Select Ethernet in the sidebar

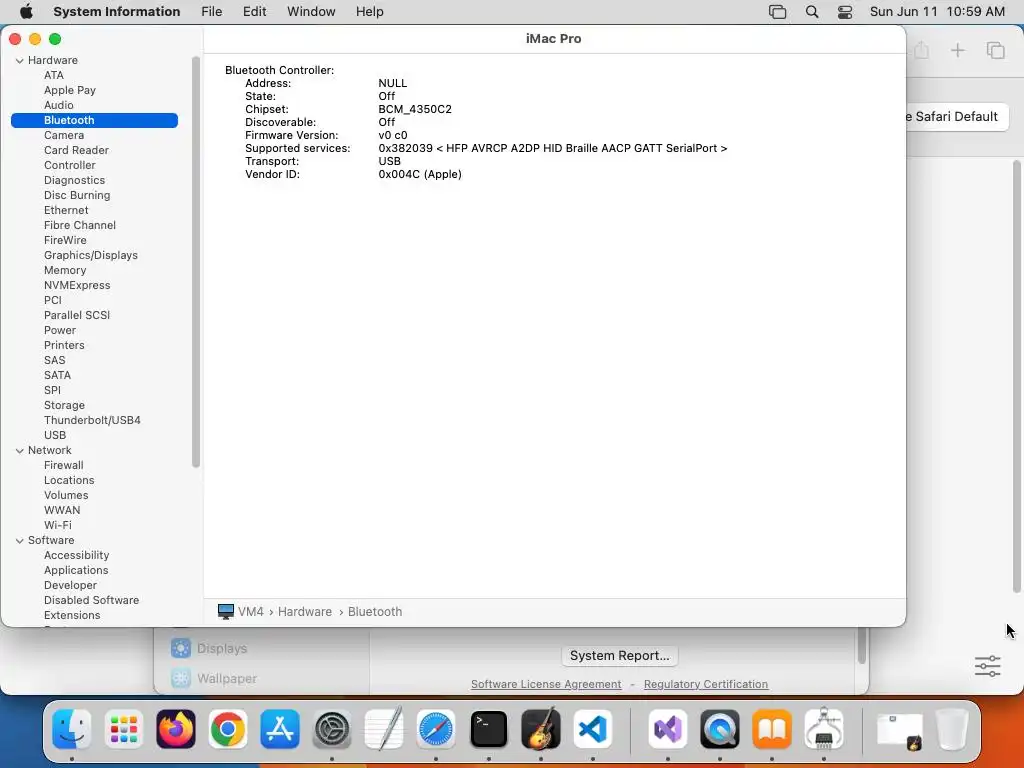66,210
